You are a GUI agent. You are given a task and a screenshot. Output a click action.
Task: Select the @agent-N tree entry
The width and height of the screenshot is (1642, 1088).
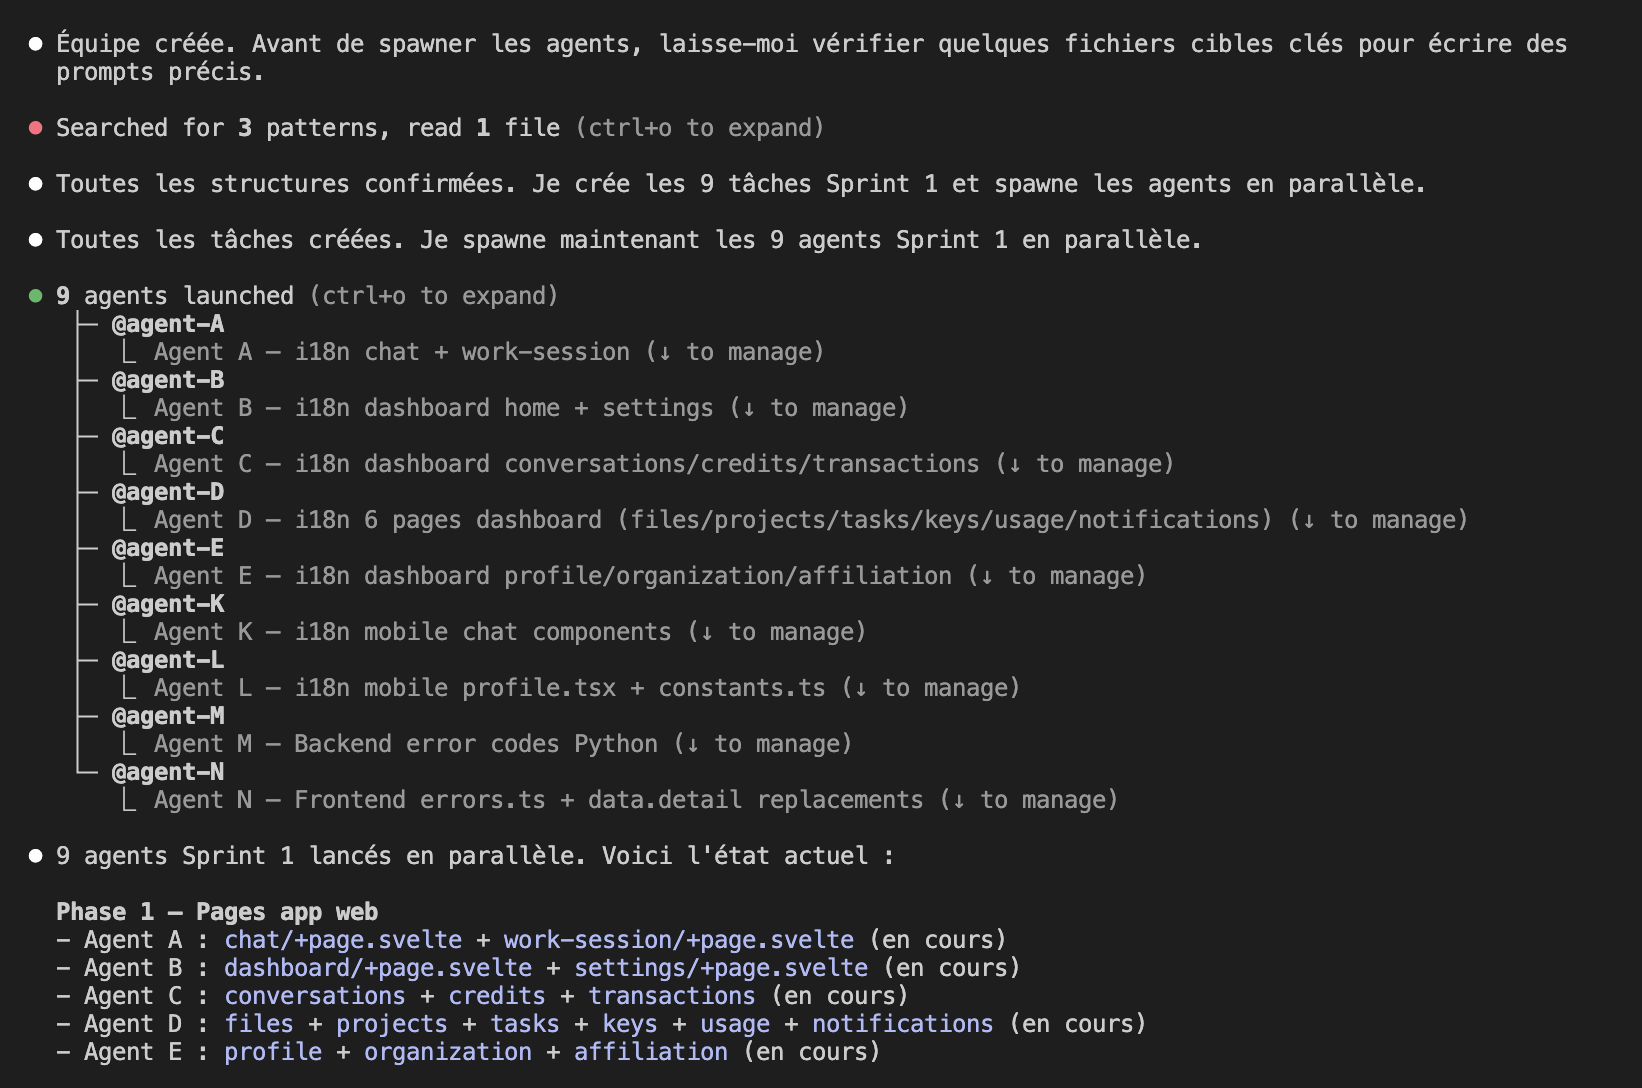pos(168,772)
